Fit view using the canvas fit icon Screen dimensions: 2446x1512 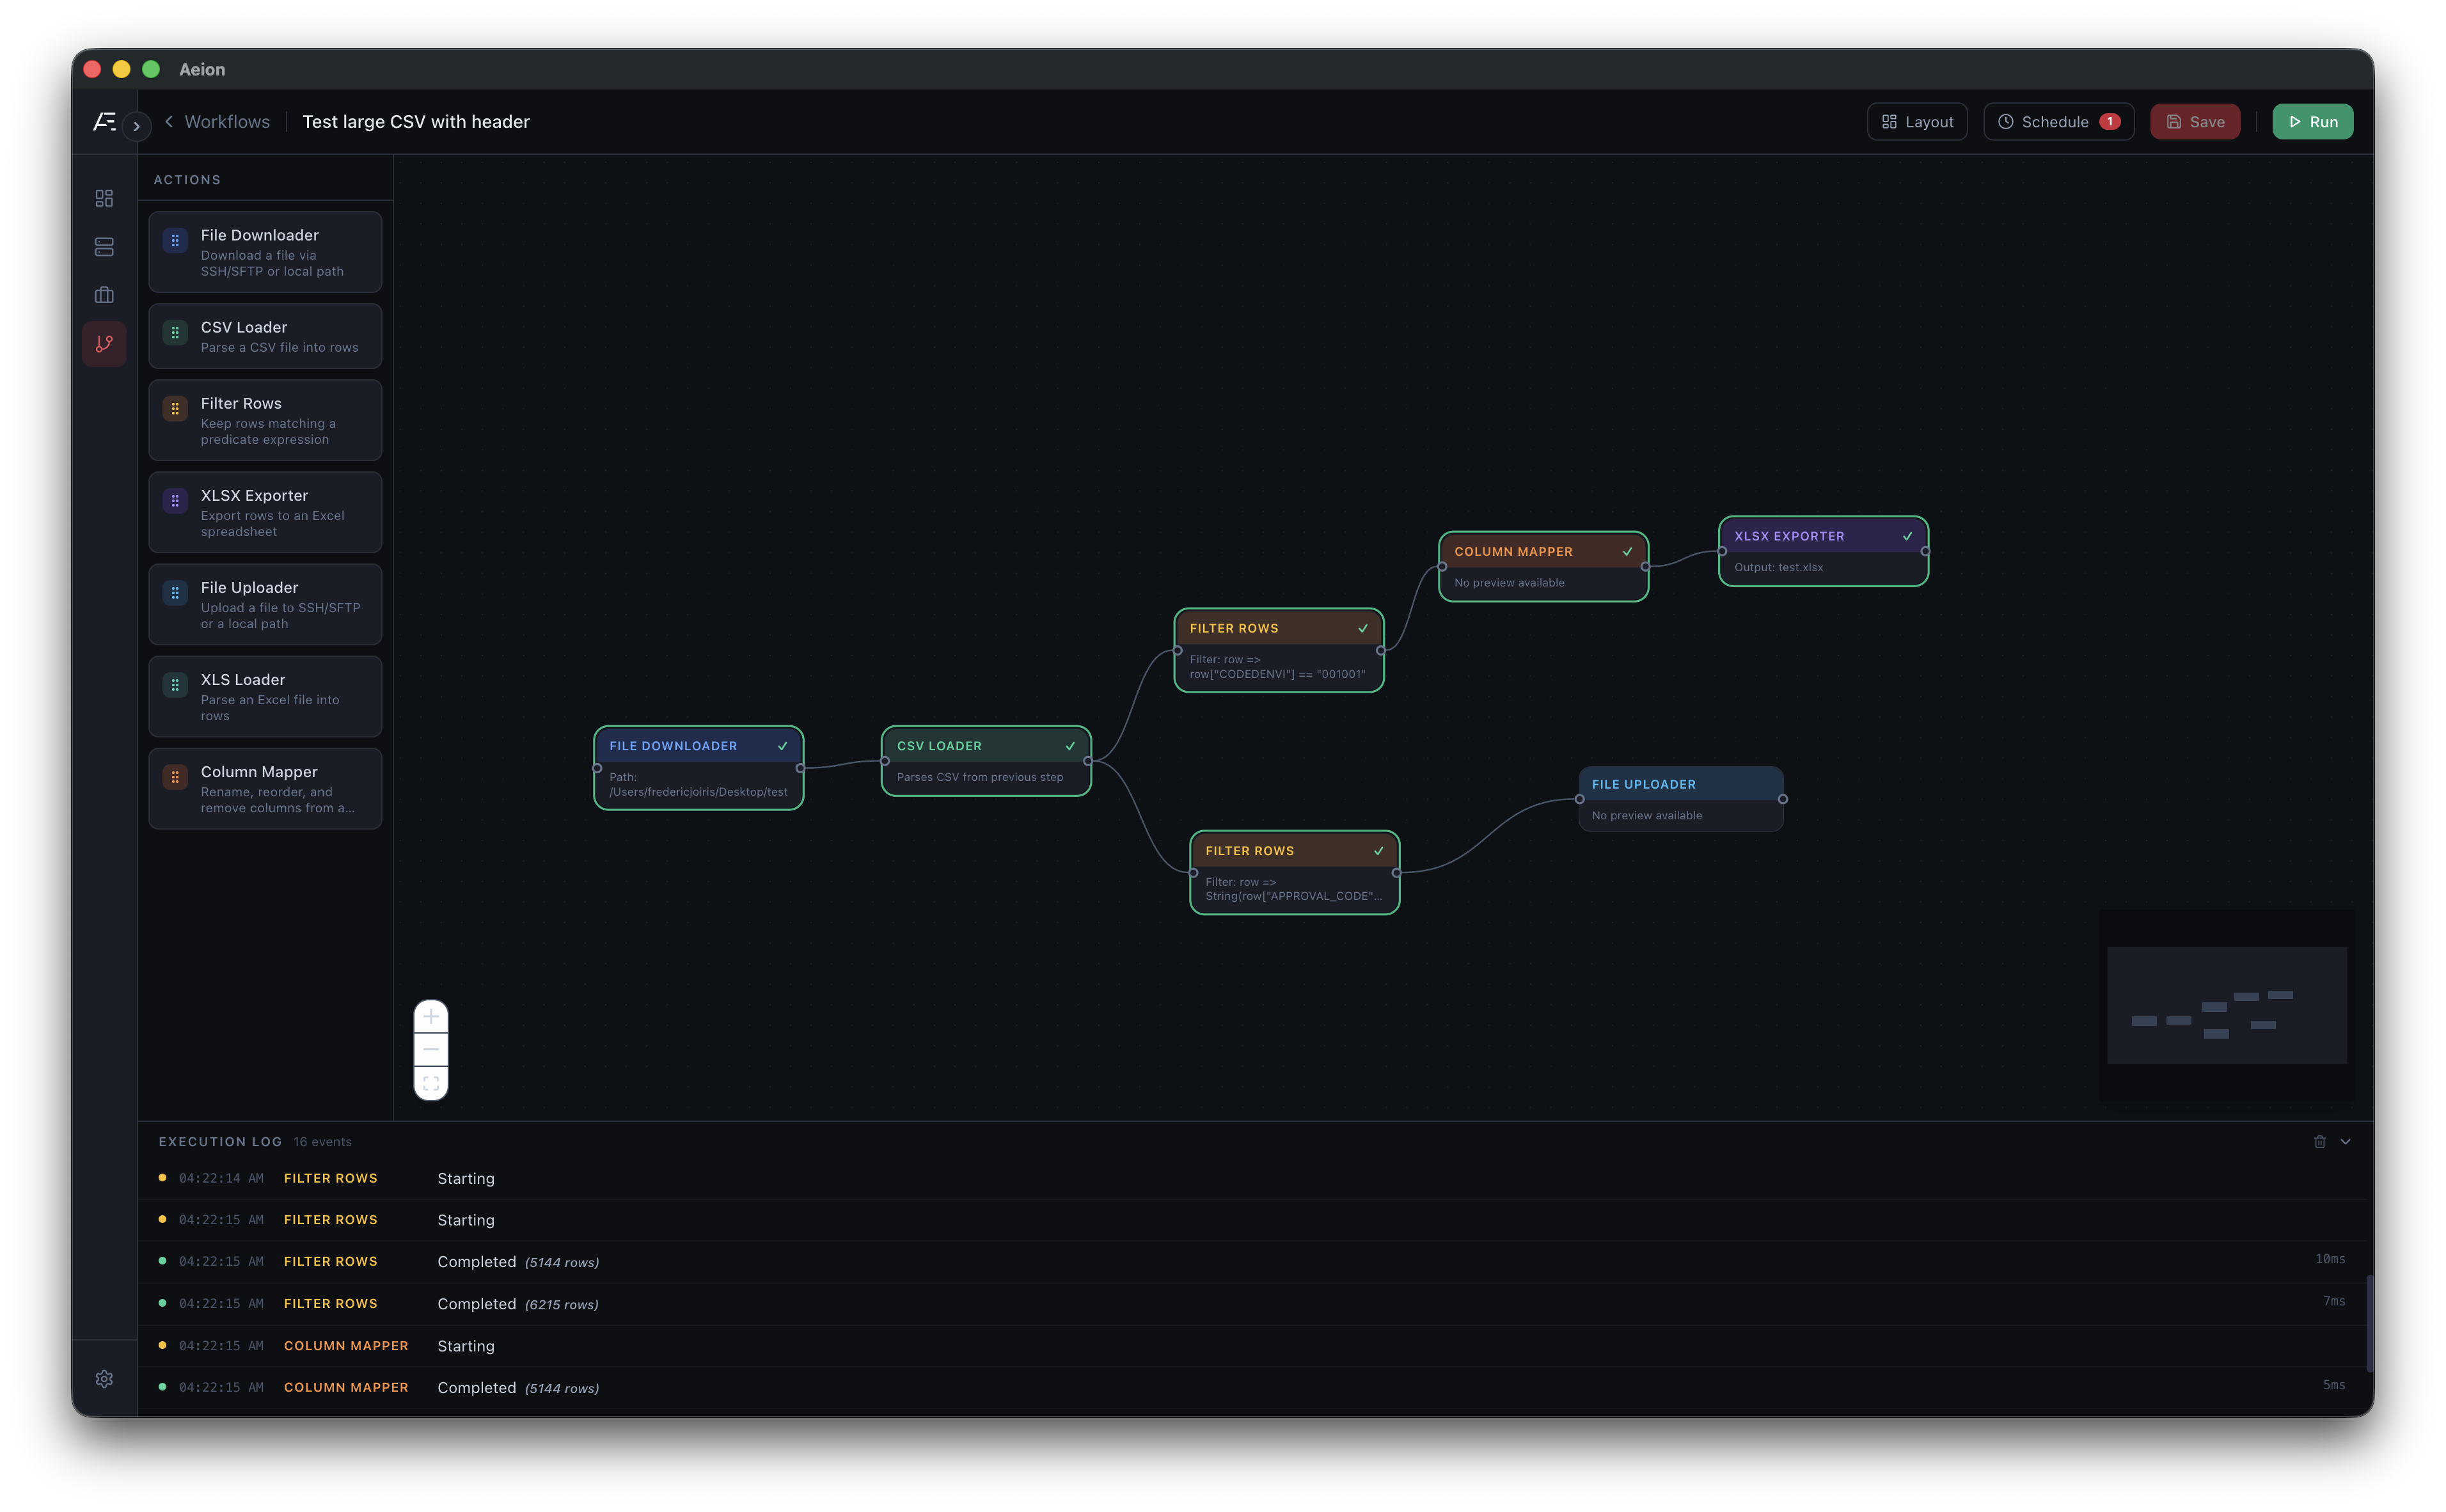click(x=431, y=1083)
